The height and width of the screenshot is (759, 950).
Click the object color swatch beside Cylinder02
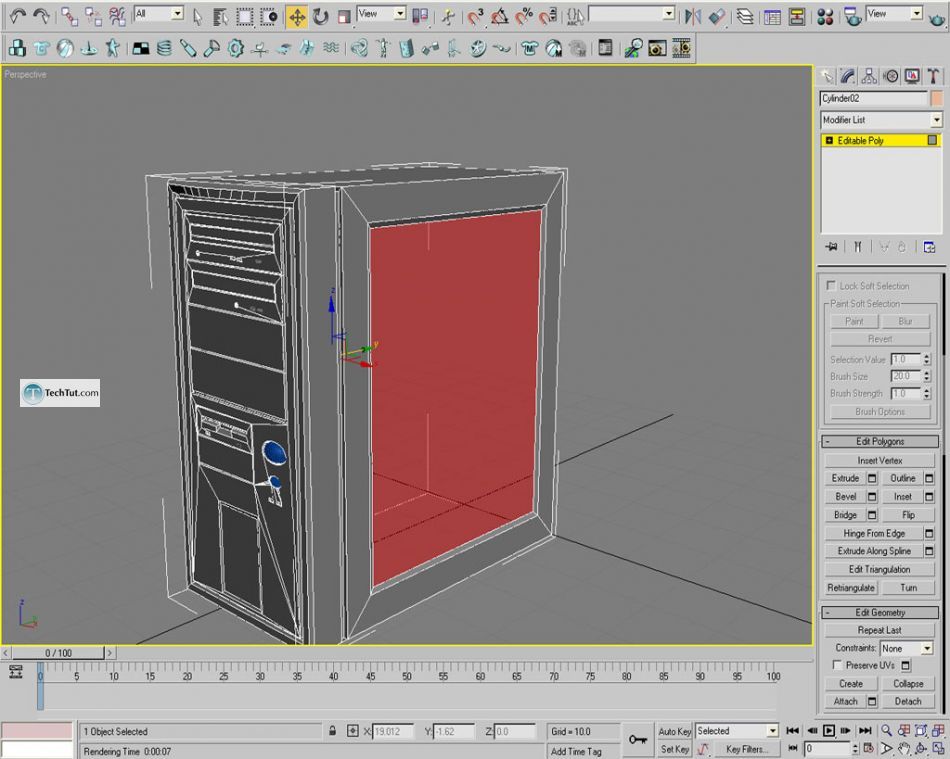tap(936, 98)
